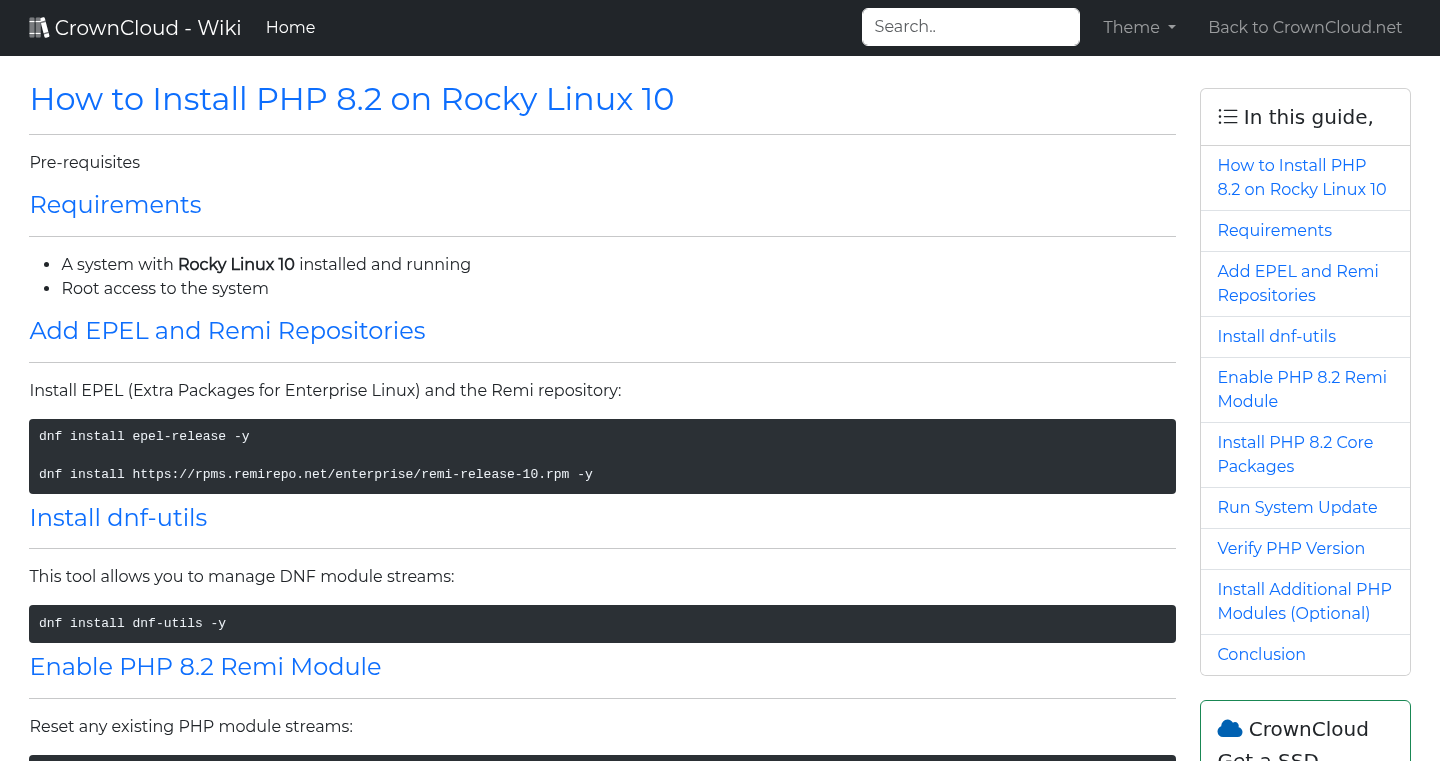Click the page title heading link
The image size is (1440, 761).
coord(352,99)
